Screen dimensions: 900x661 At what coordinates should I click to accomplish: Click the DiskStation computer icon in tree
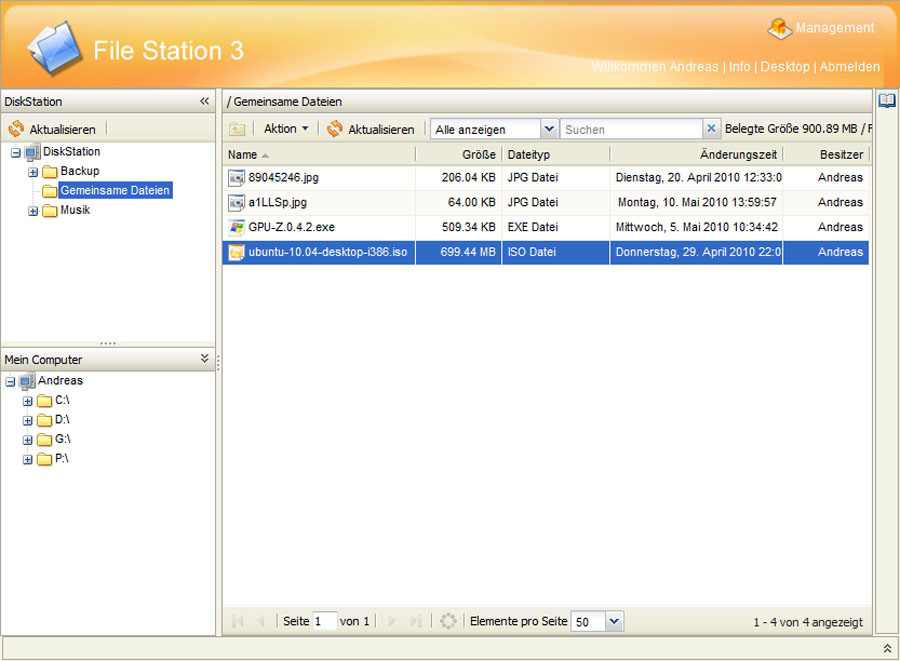[x=32, y=153]
